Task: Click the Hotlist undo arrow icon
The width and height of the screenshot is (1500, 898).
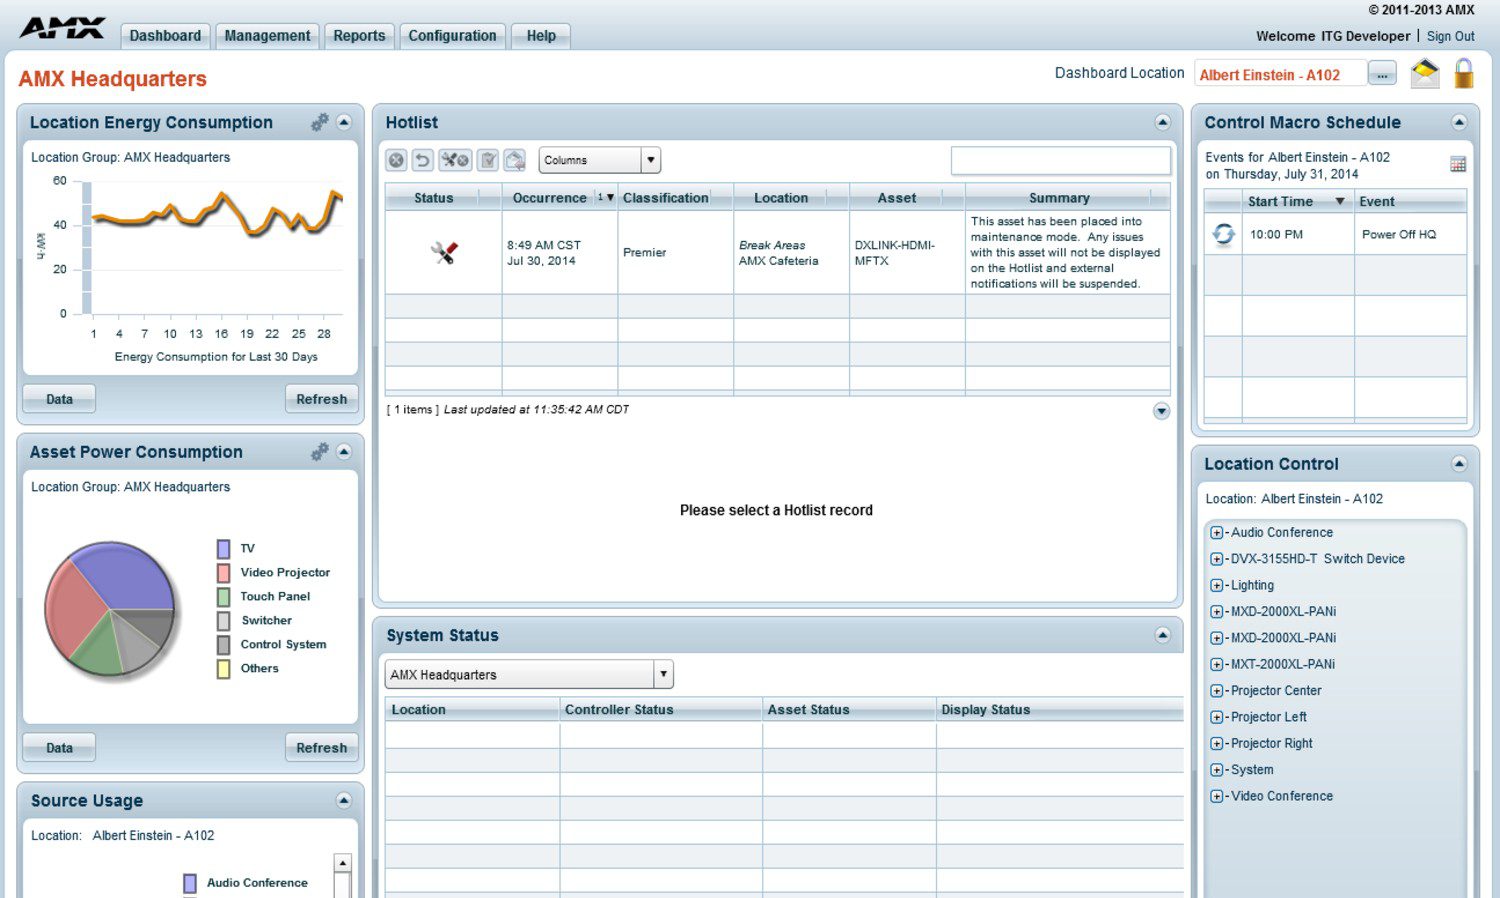Action: coord(423,160)
